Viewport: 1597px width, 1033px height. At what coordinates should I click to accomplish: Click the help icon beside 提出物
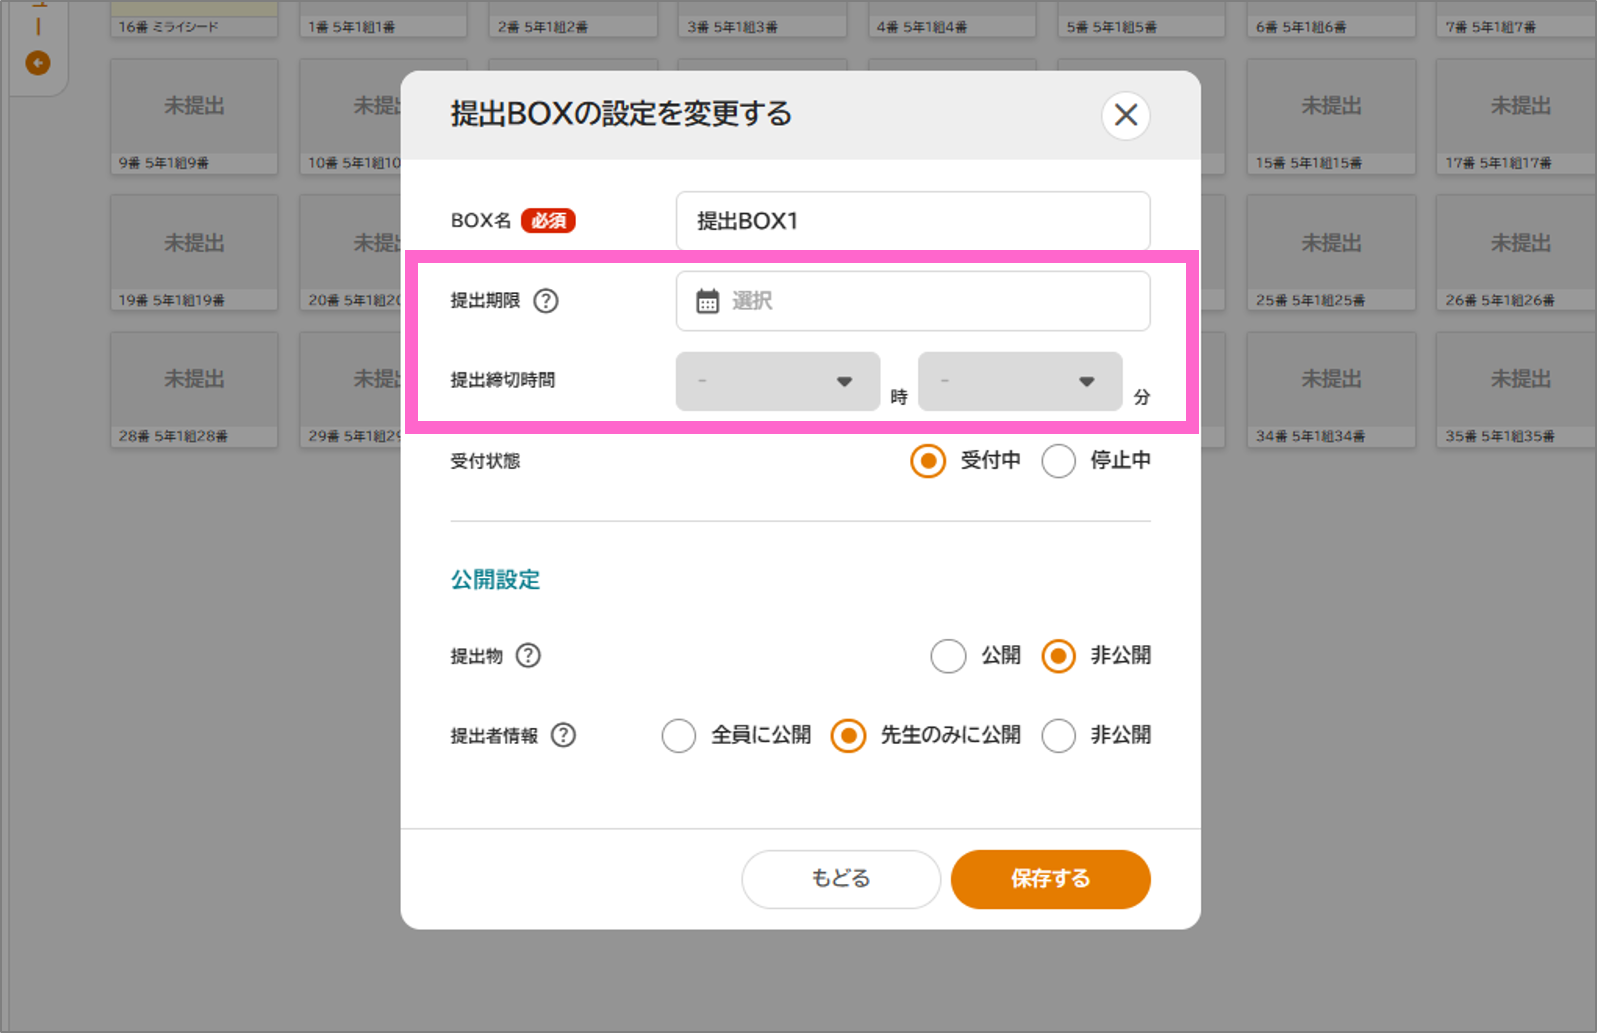click(x=528, y=656)
